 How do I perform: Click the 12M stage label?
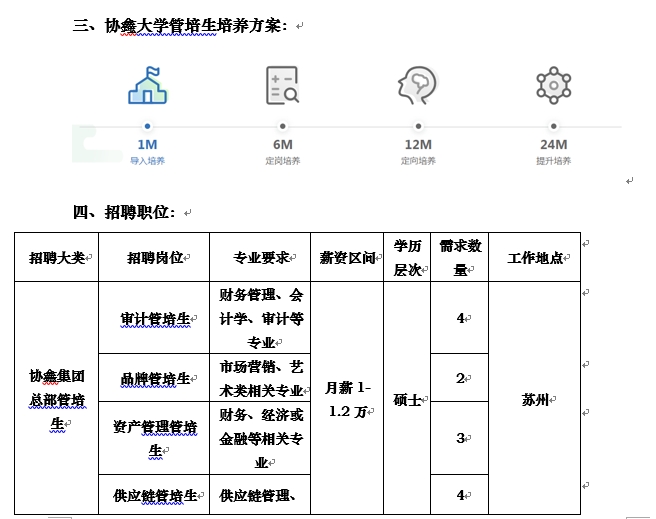pos(418,145)
